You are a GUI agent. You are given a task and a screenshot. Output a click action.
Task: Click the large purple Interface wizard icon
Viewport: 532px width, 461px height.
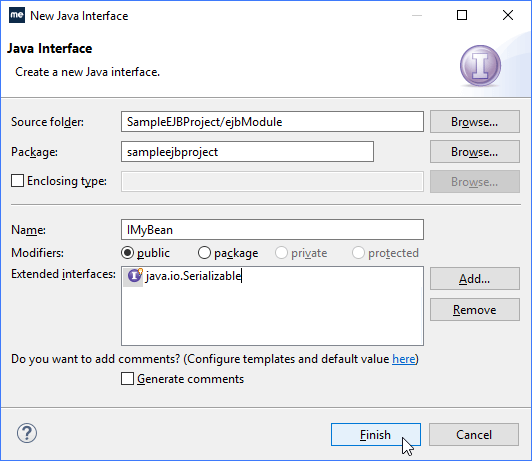click(x=480, y=66)
